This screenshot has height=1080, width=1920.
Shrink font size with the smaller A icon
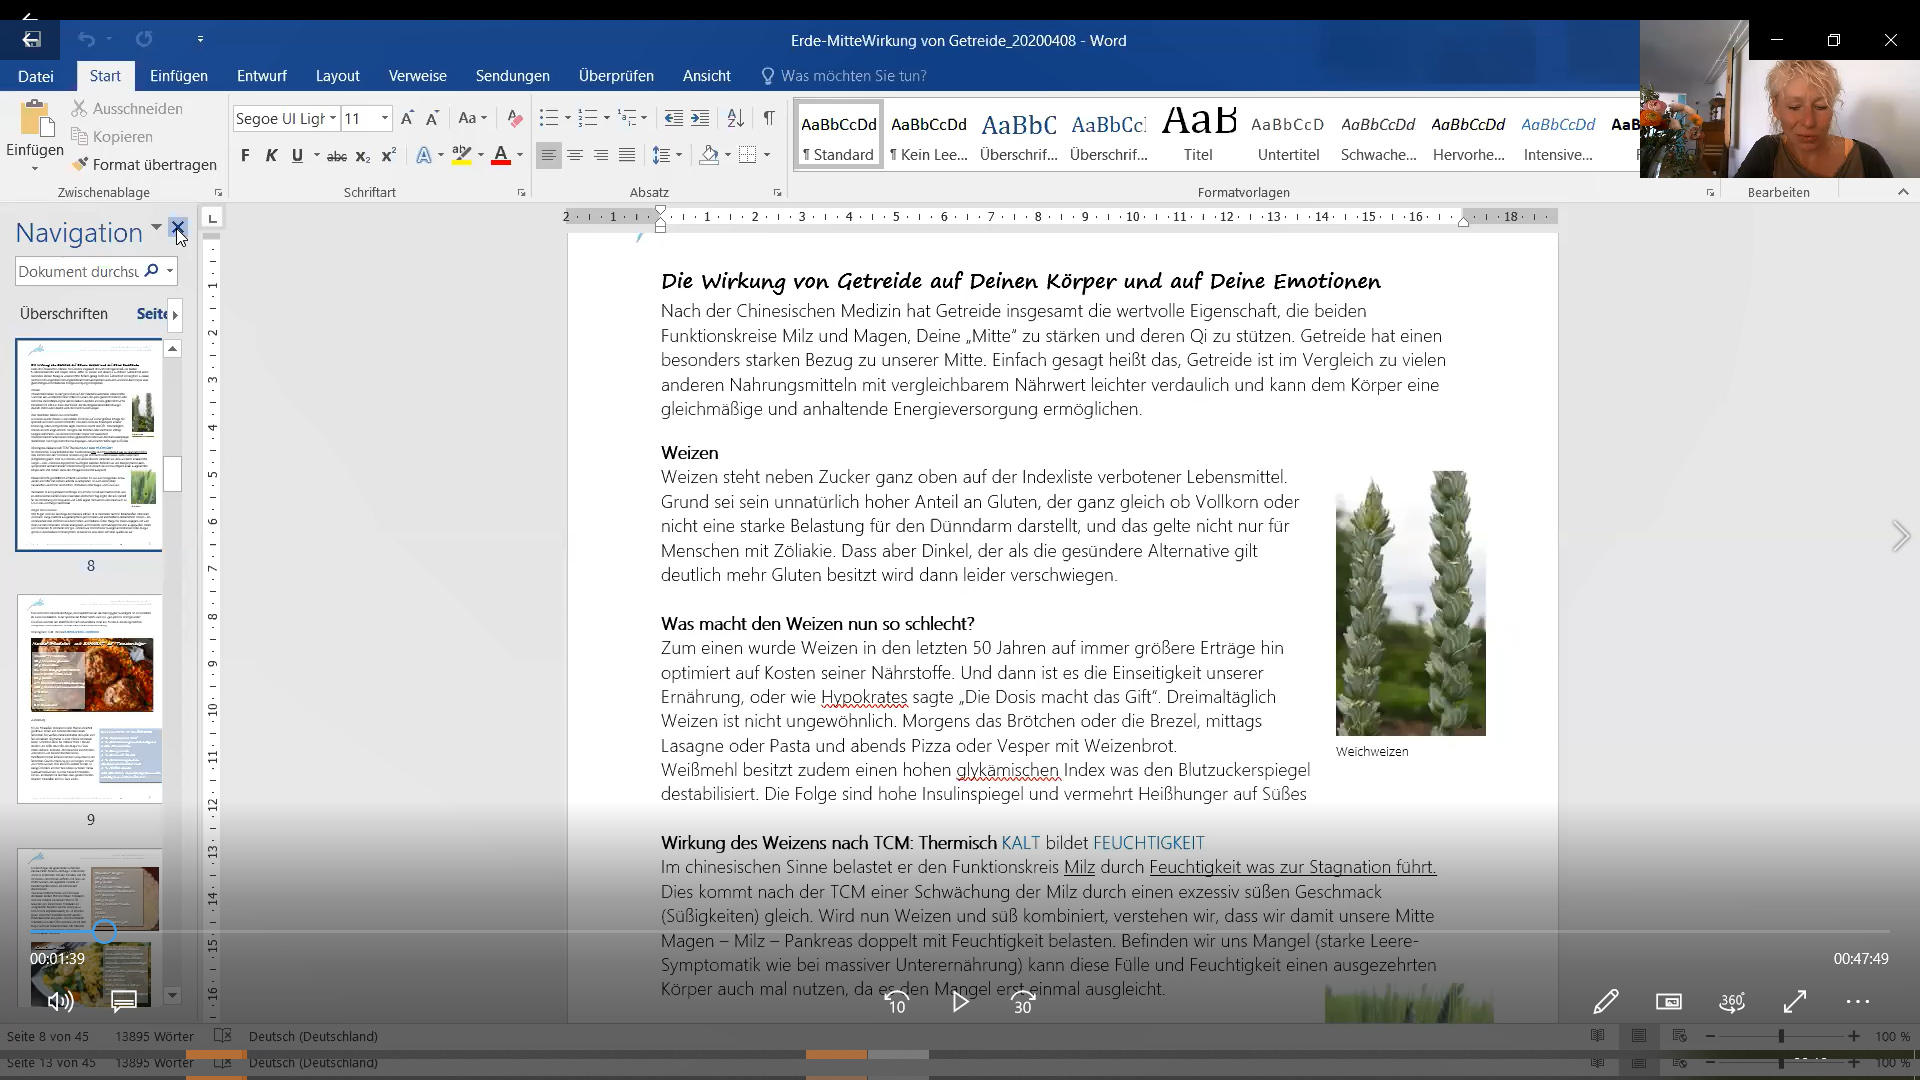pos(432,118)
